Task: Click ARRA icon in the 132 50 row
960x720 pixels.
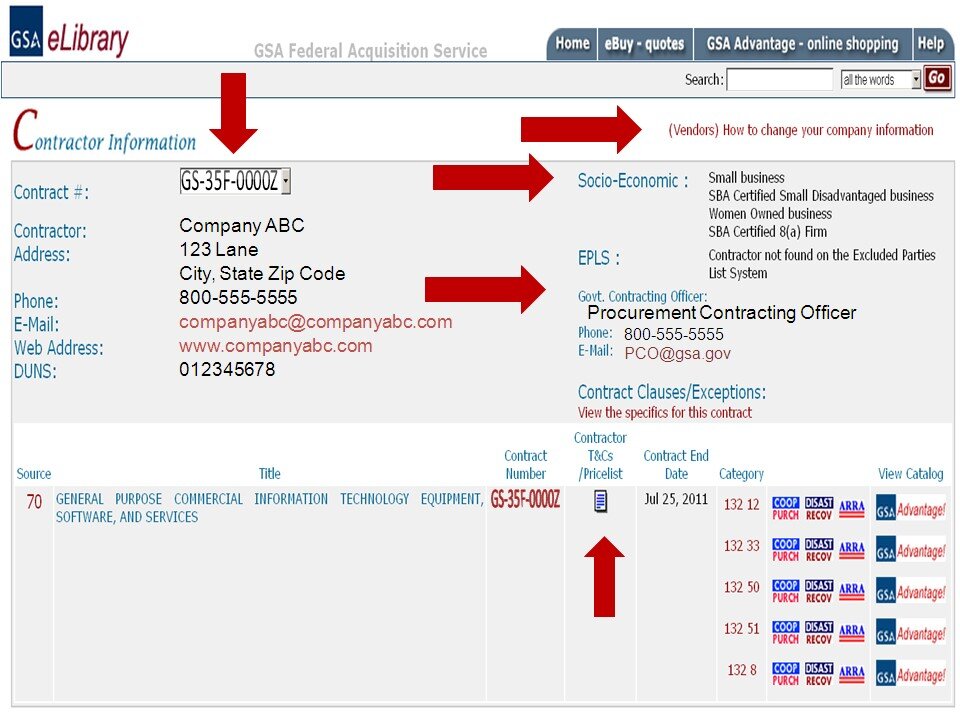Action: [x=852, y=591]
